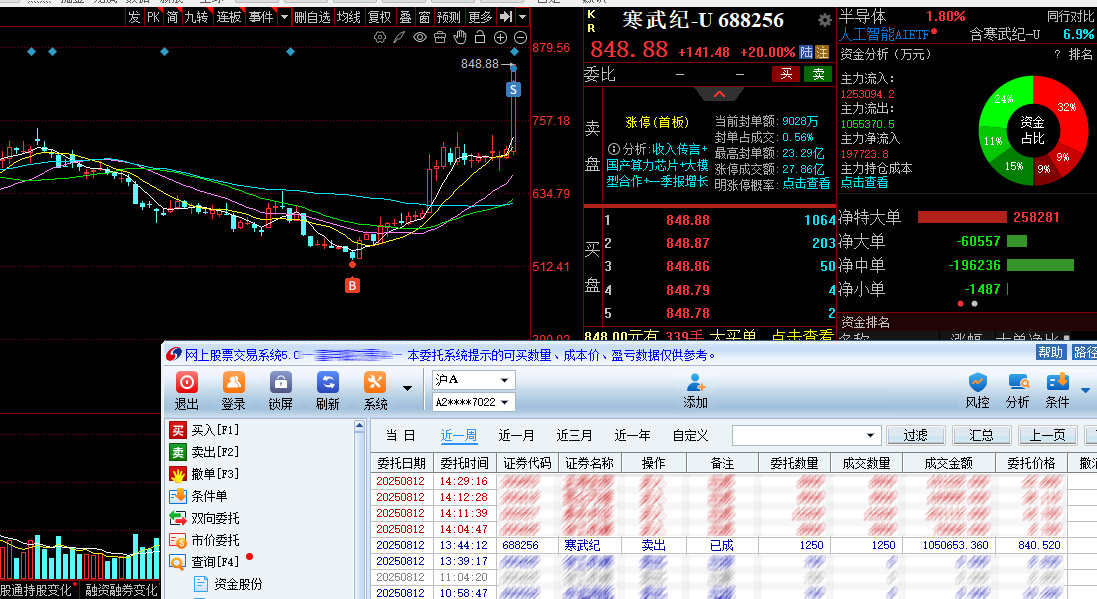Viewport: 1097px width, 599px height.
Task: Click the 复权 adjustment button
Action: pos(380,17)
